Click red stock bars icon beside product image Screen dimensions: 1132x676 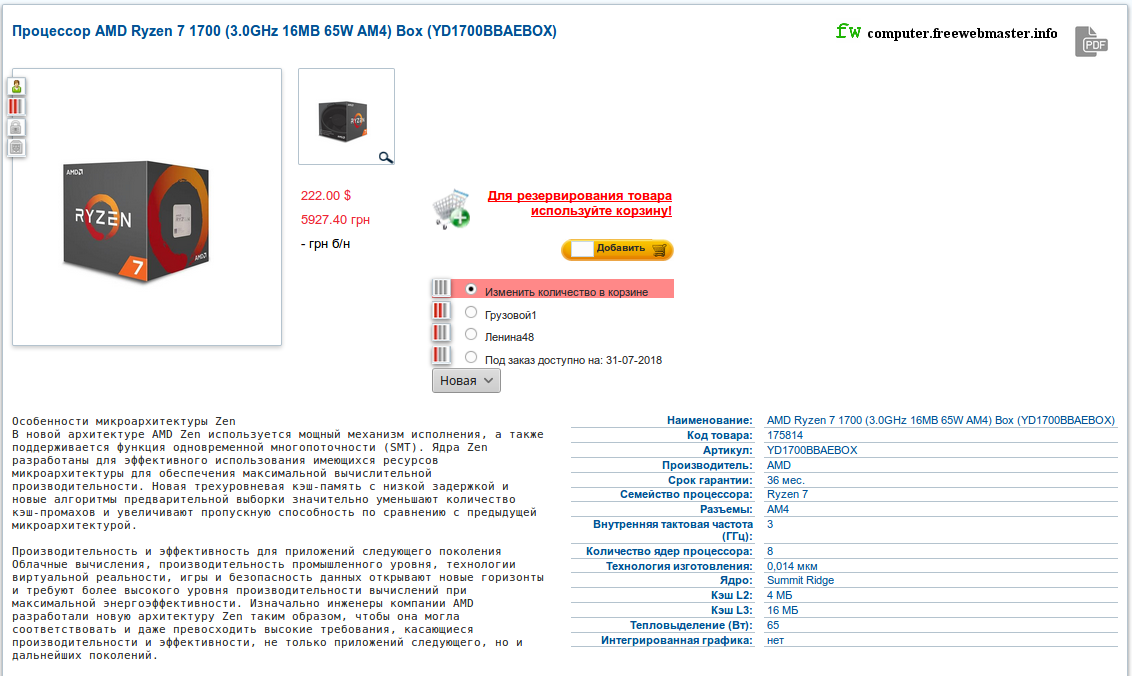16,107
